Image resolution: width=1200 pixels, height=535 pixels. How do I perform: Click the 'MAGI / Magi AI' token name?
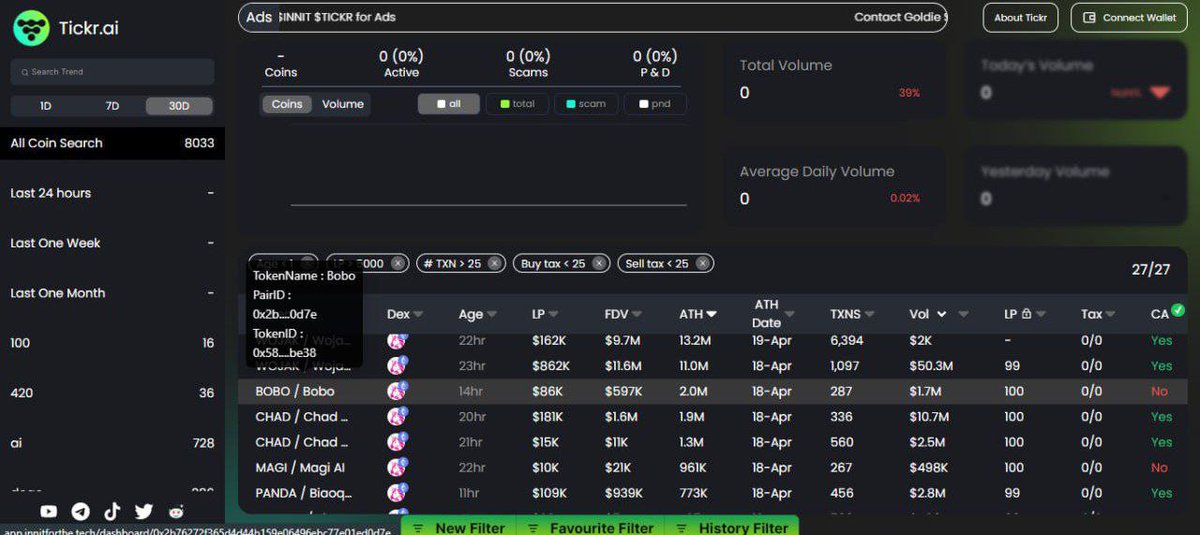[x=301, y=467]
